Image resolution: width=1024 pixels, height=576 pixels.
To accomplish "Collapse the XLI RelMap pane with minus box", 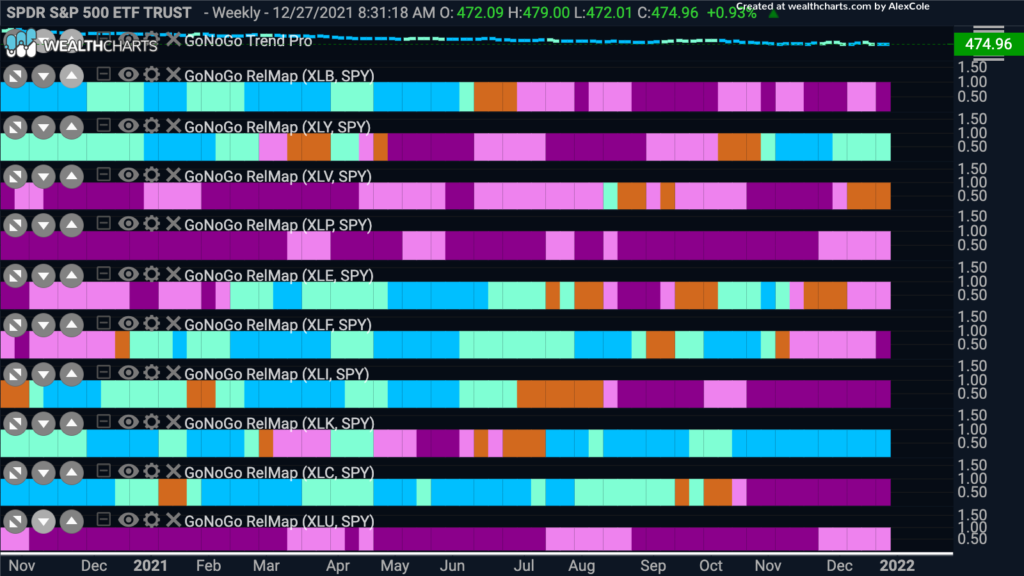I will coord(103,372).
